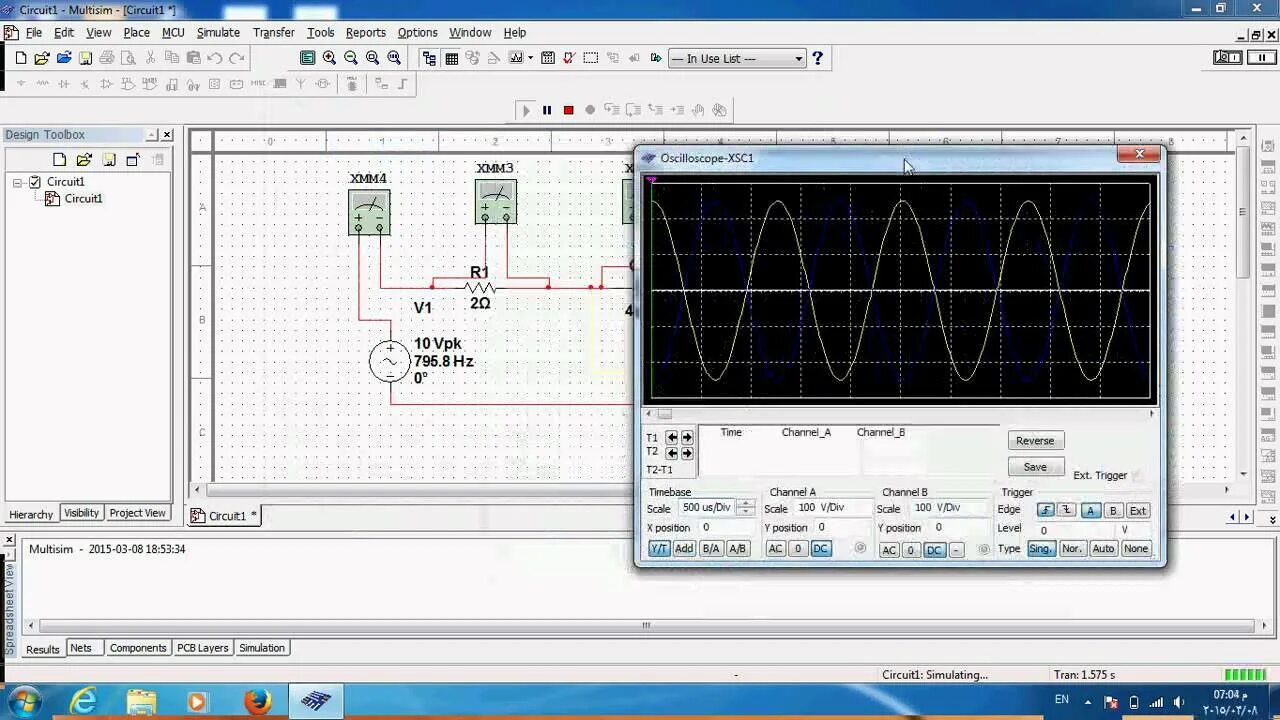Adjust the Timebase scale stepper arrows
Viewport: 1280px width, 720px height.
coord(746,508)
